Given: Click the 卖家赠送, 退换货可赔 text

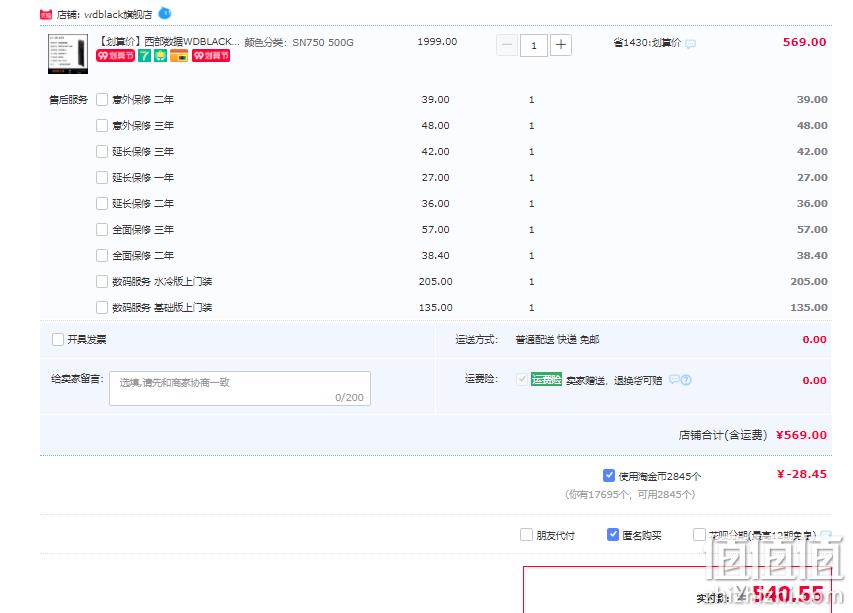Looking at the screenshot, I should click(614, 381).
